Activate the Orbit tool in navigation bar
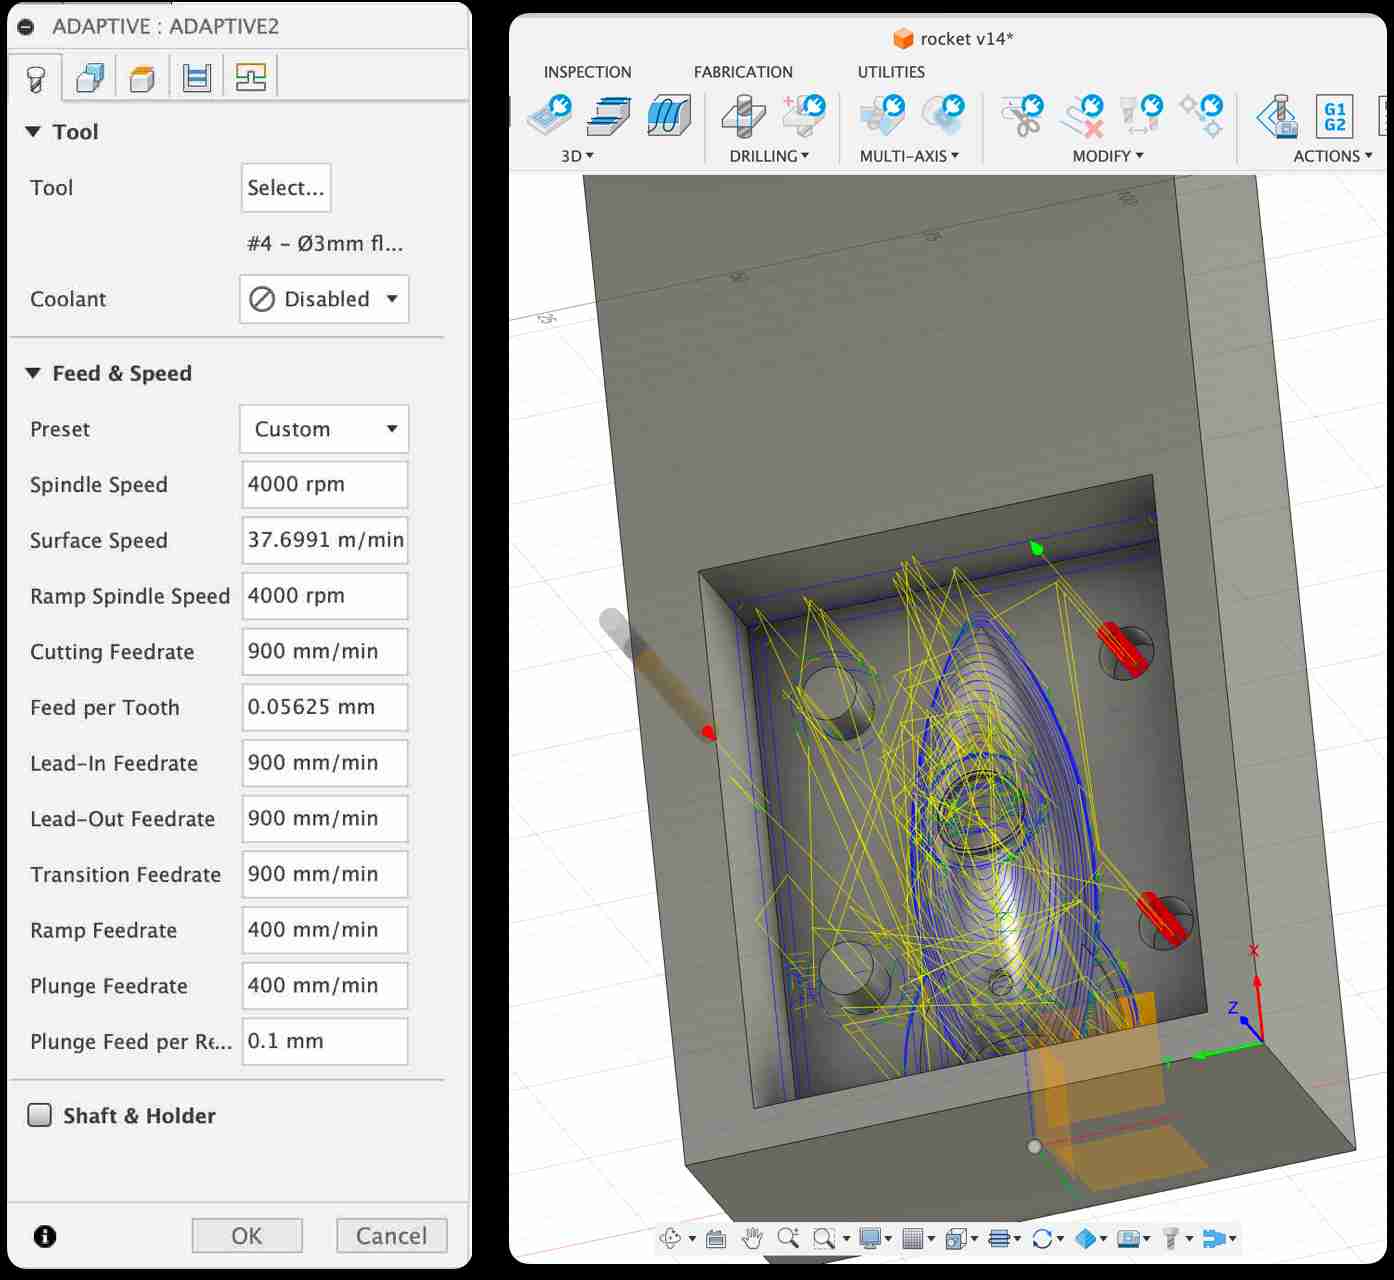Image resolution: width=1394 pixels, height=1280 pixels. point(670,1238)
